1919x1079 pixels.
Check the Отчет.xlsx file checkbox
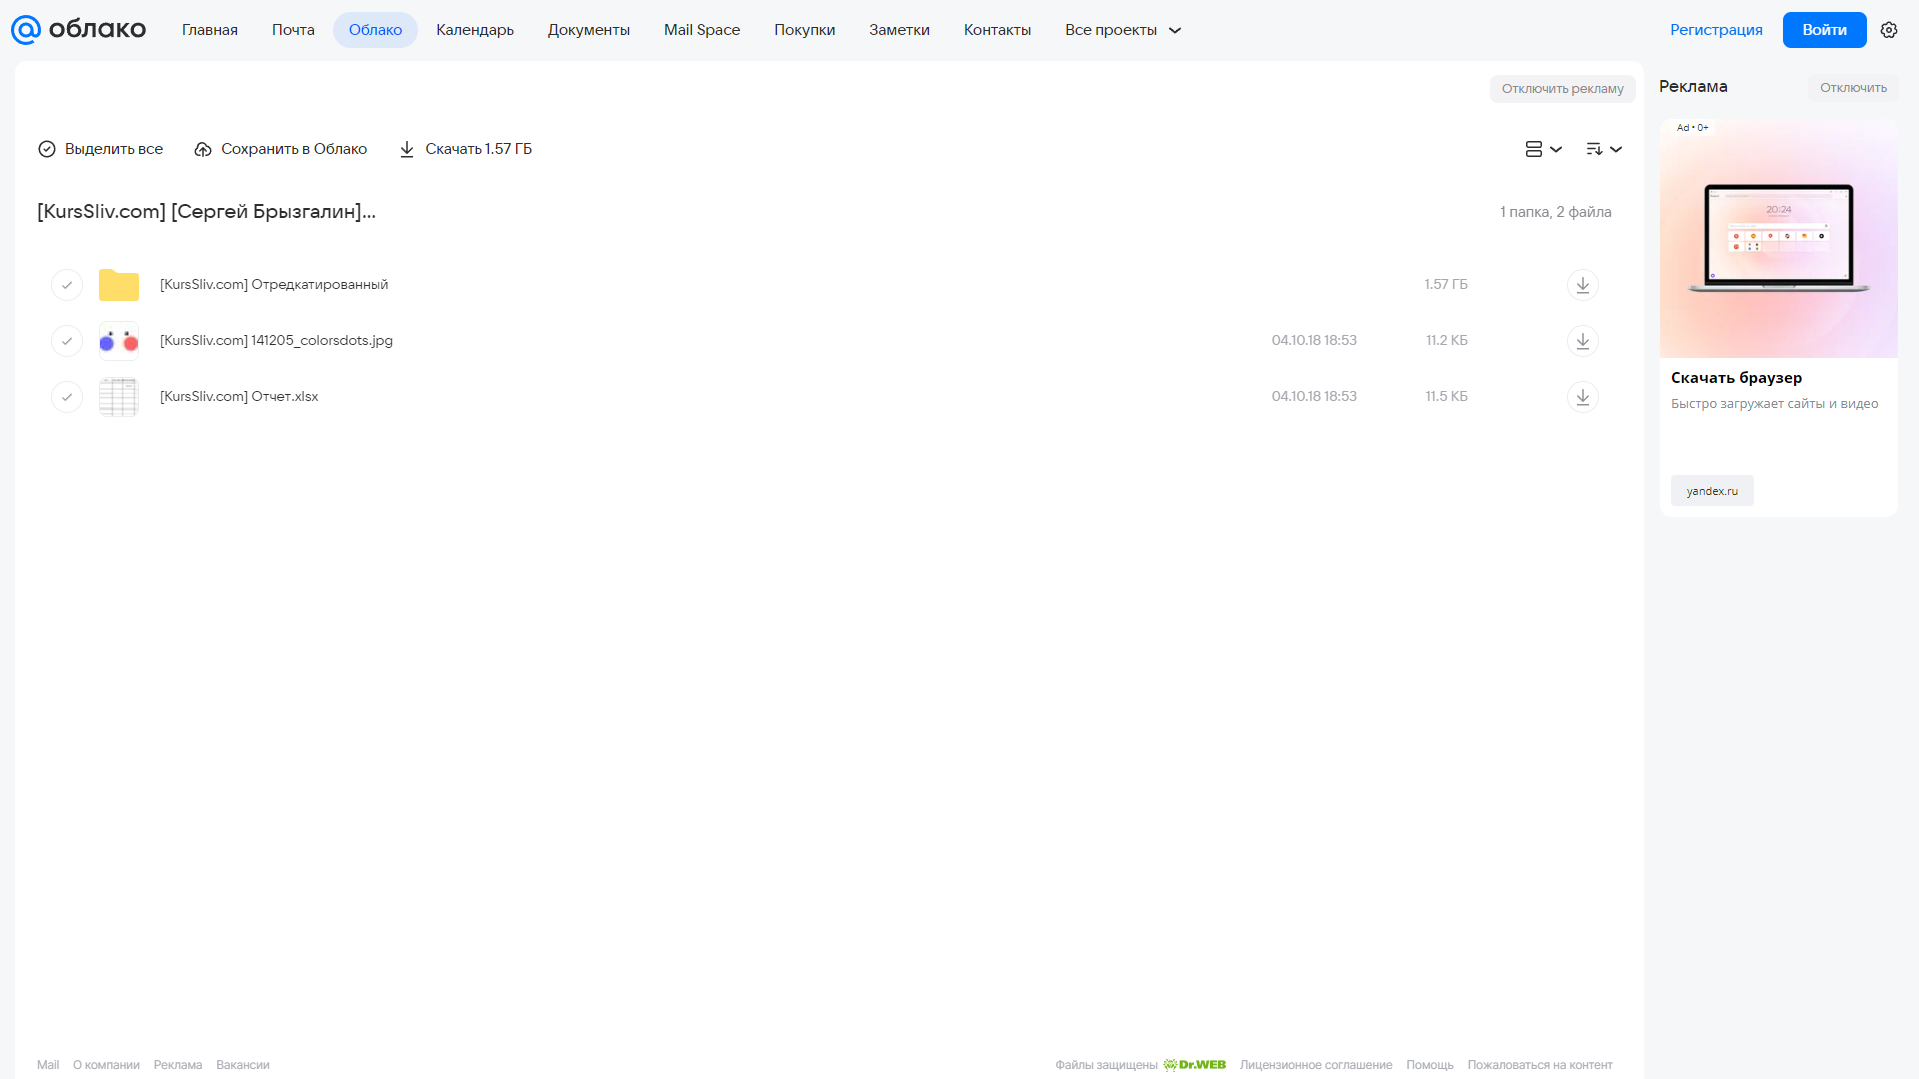[x=67, y=397]
